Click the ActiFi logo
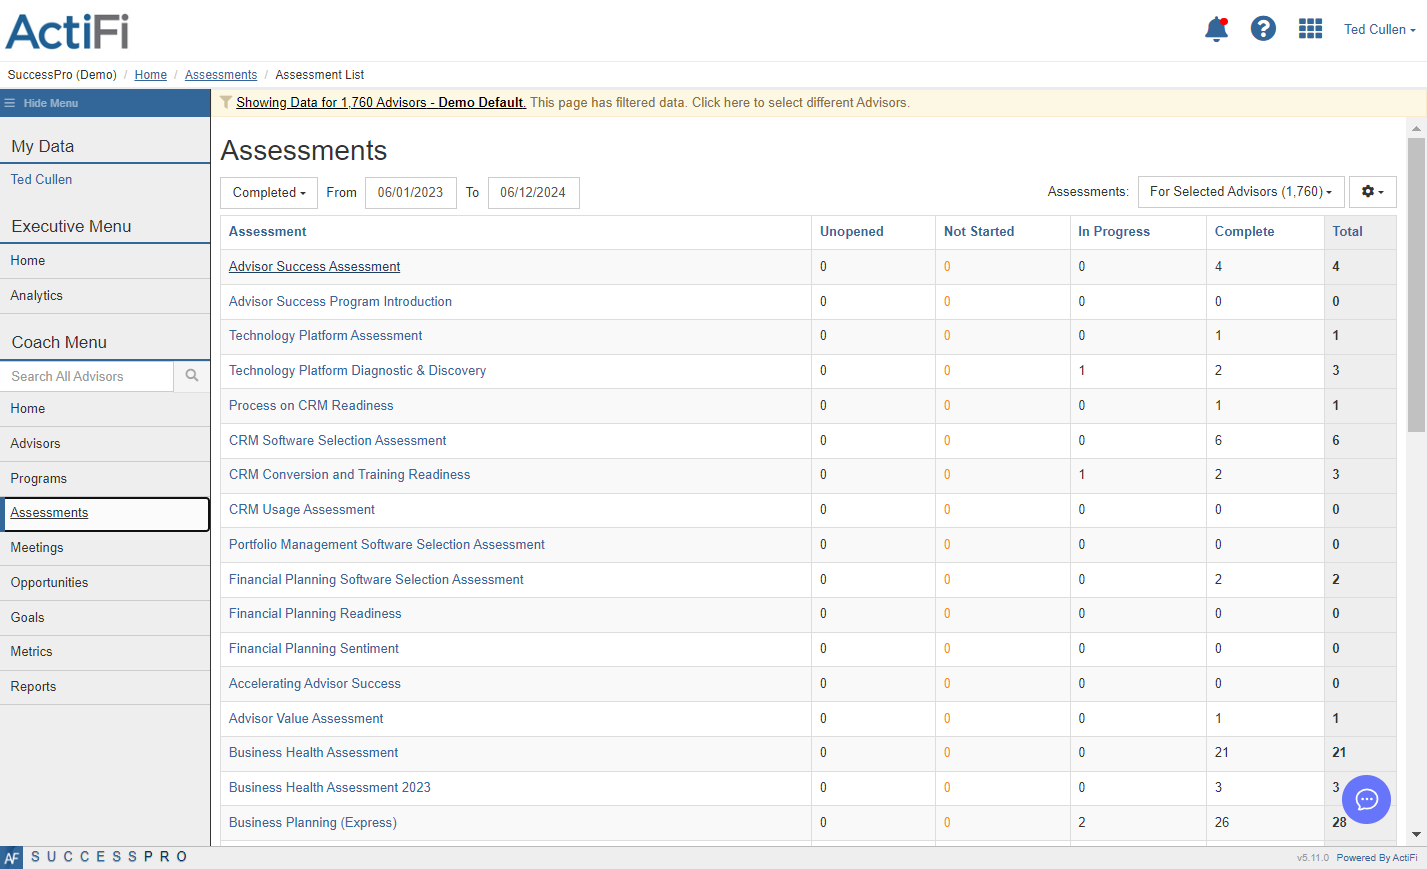The height and width of the screenshot is (869, 1427). click(68, 31)
